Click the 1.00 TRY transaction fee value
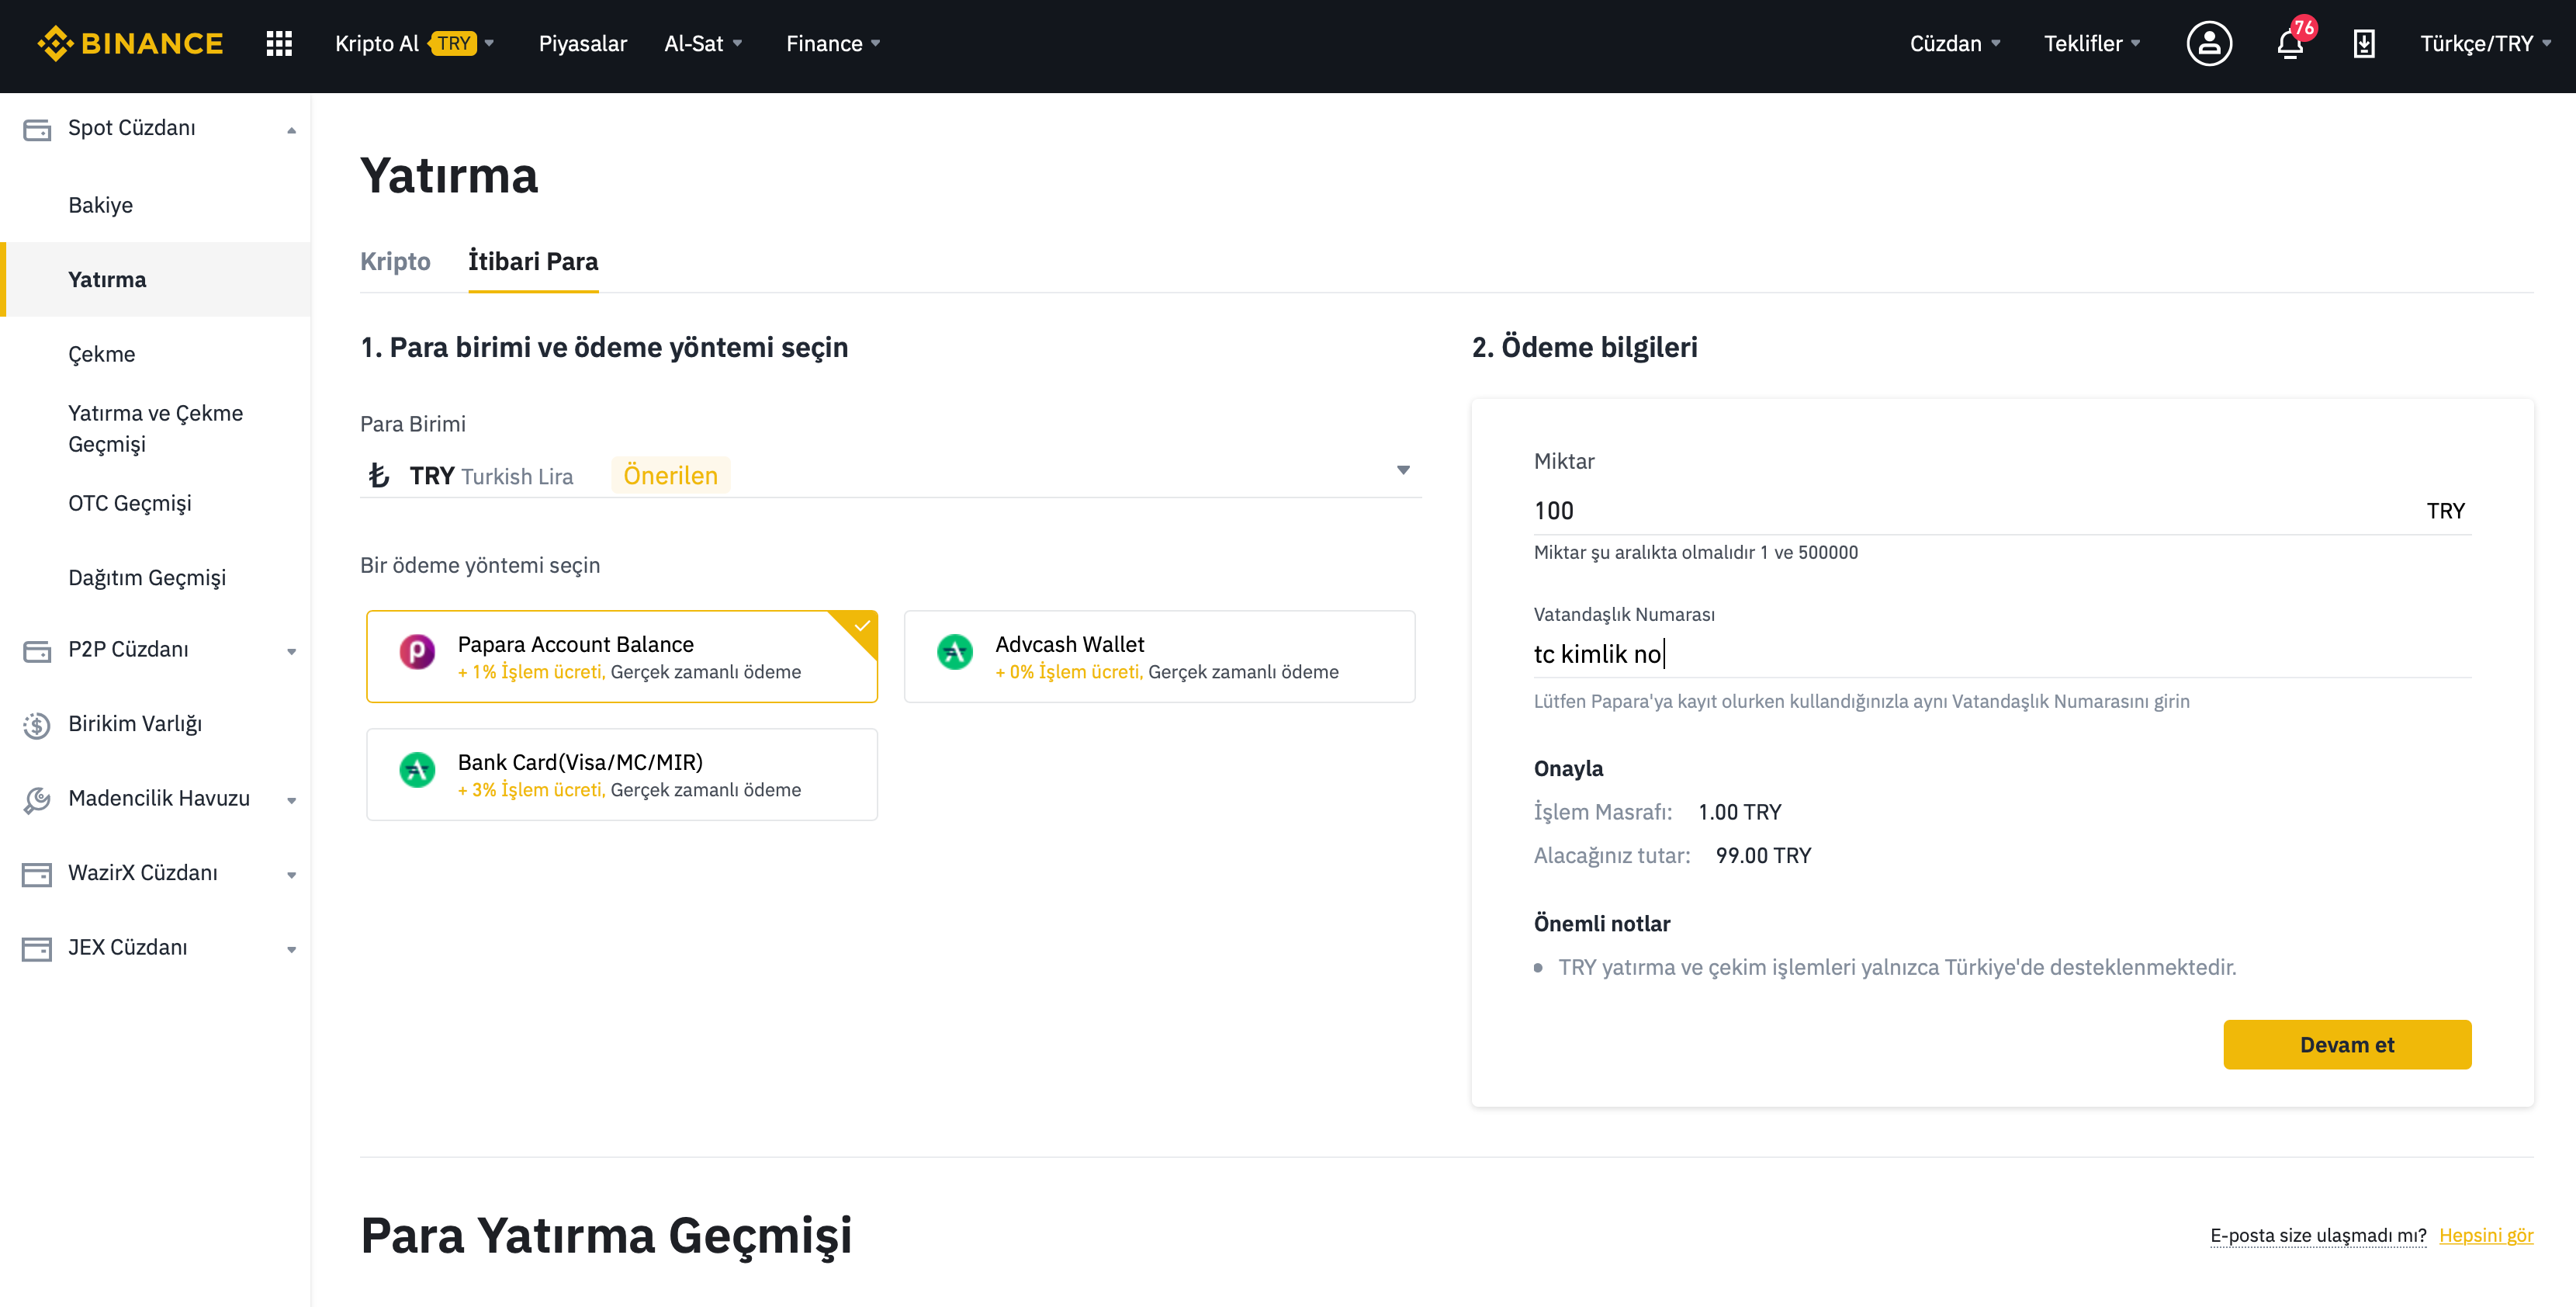Screen dimensions: 2576x1307 (1739, 812)
